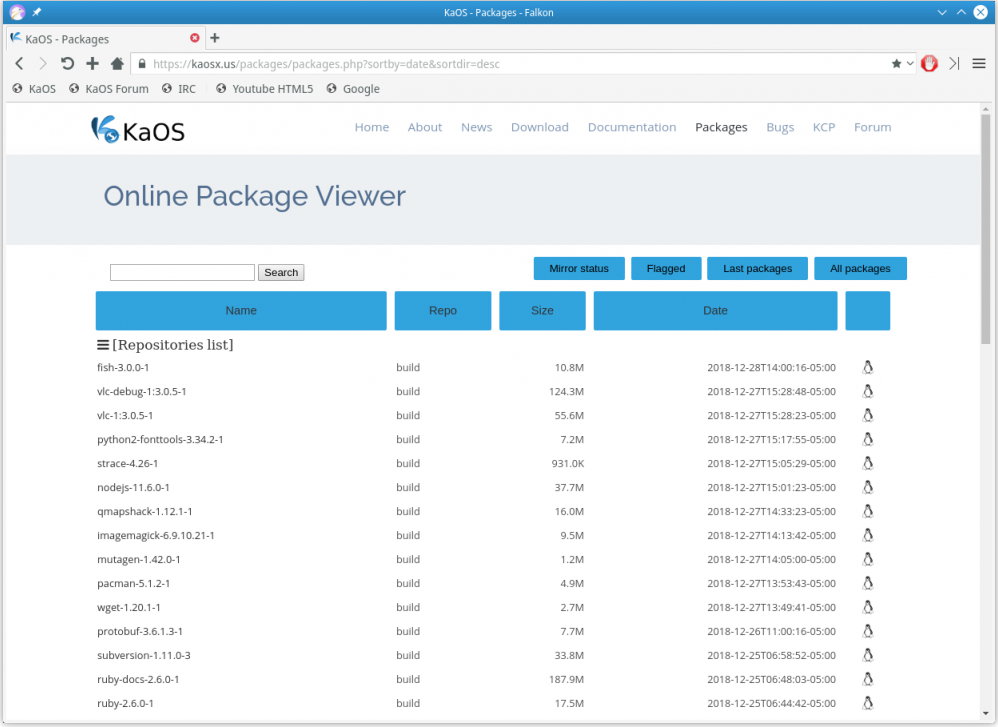This screenshot has height=727, width=998.
Task: Click the lock icon in address bar
Action: pos(142,64)
